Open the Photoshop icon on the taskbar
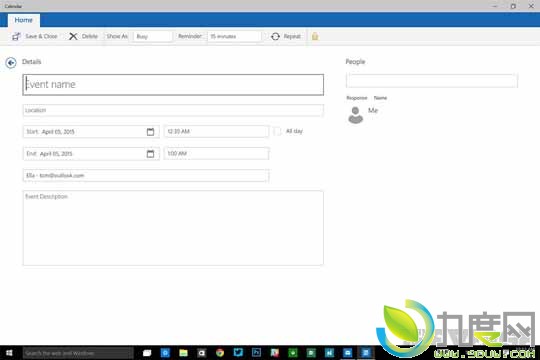The width and height of the screenshot is (540, 360). 256,352
